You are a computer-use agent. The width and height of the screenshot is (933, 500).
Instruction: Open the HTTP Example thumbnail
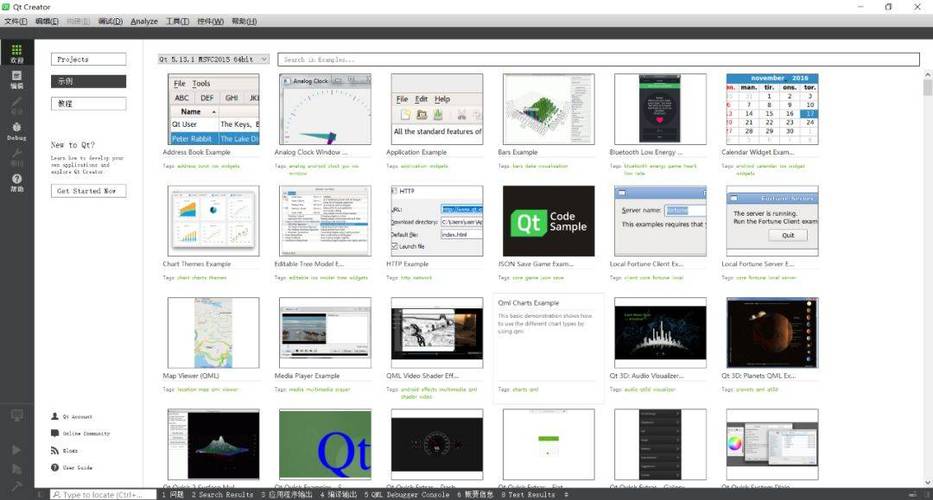(x=437, y=221)
